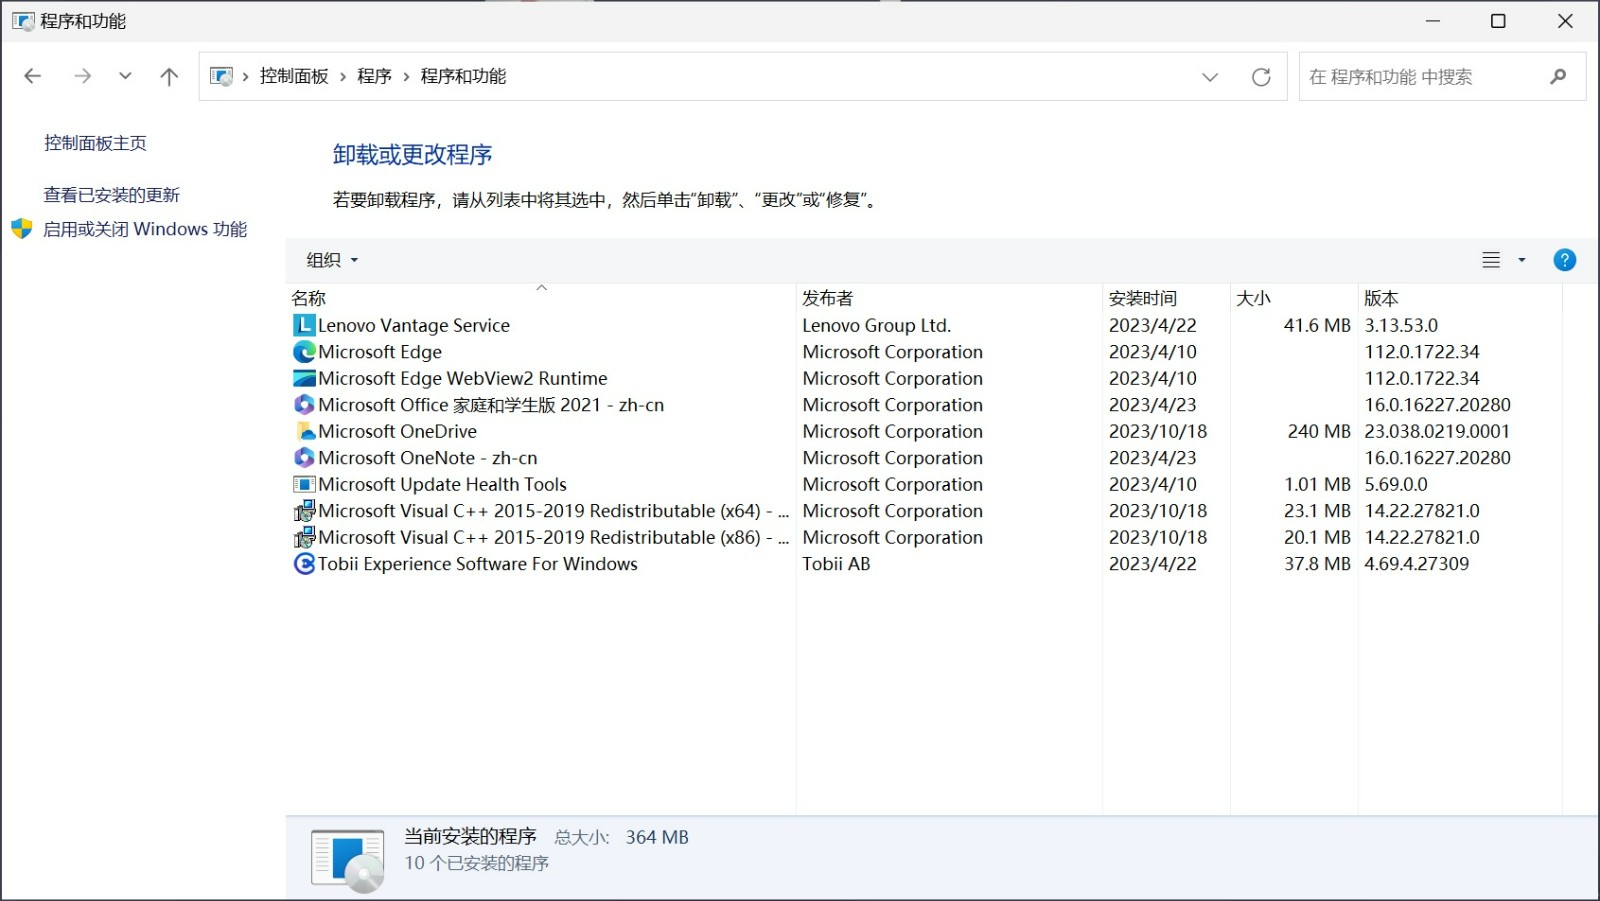Click the 37.8 MB size value

coord(1317,564)
